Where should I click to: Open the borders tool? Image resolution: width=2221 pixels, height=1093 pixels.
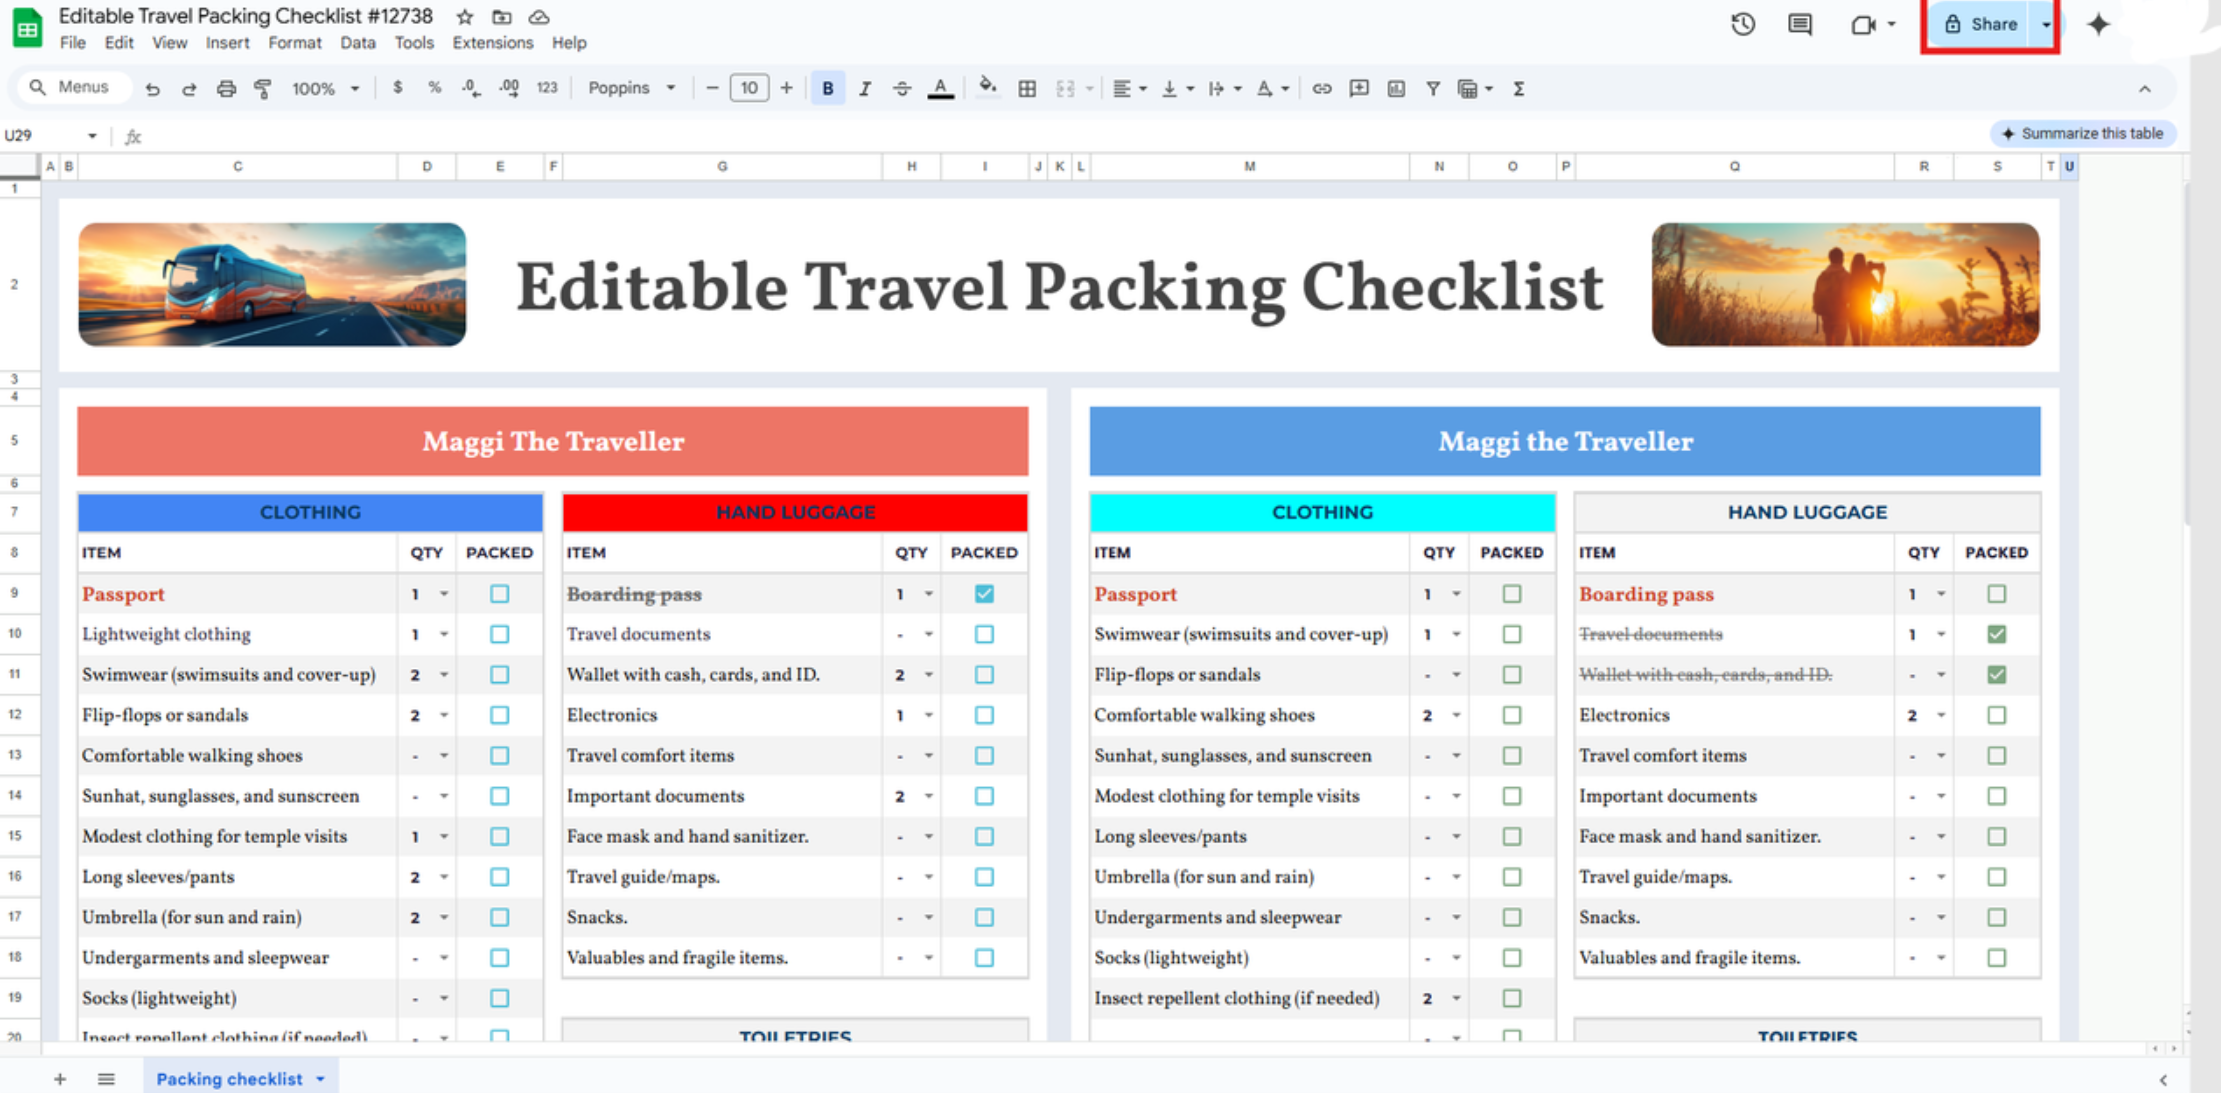point(1027,89)
